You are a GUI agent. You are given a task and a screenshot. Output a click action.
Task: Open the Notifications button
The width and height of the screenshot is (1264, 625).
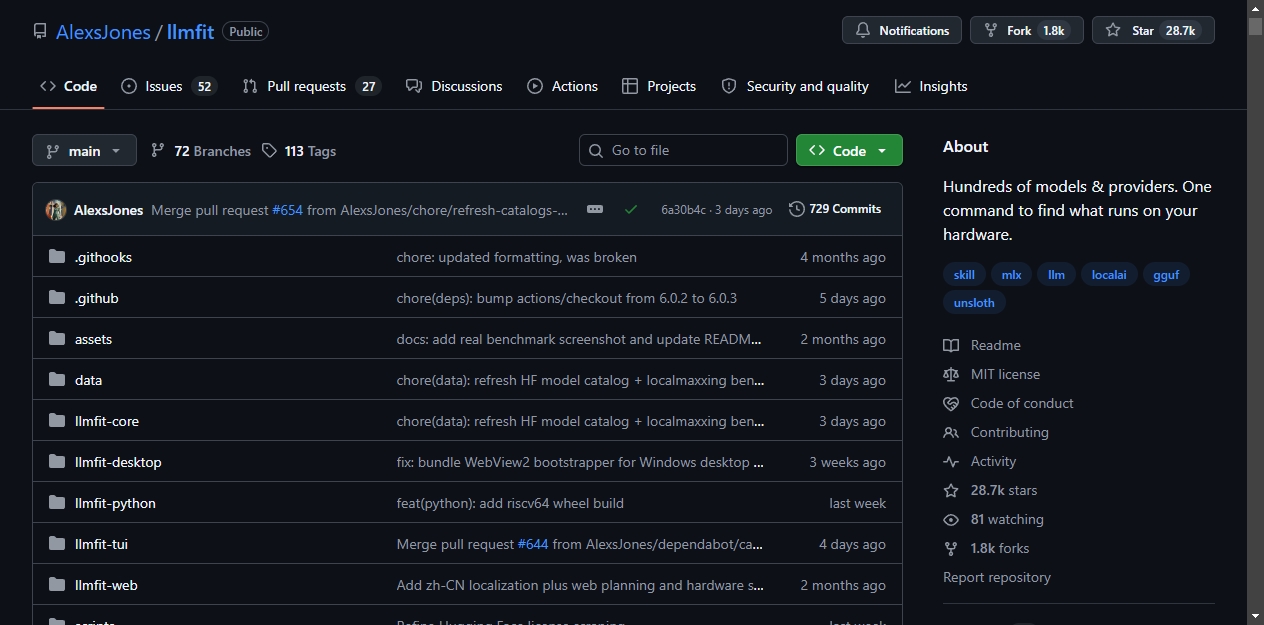click(902, 30)
